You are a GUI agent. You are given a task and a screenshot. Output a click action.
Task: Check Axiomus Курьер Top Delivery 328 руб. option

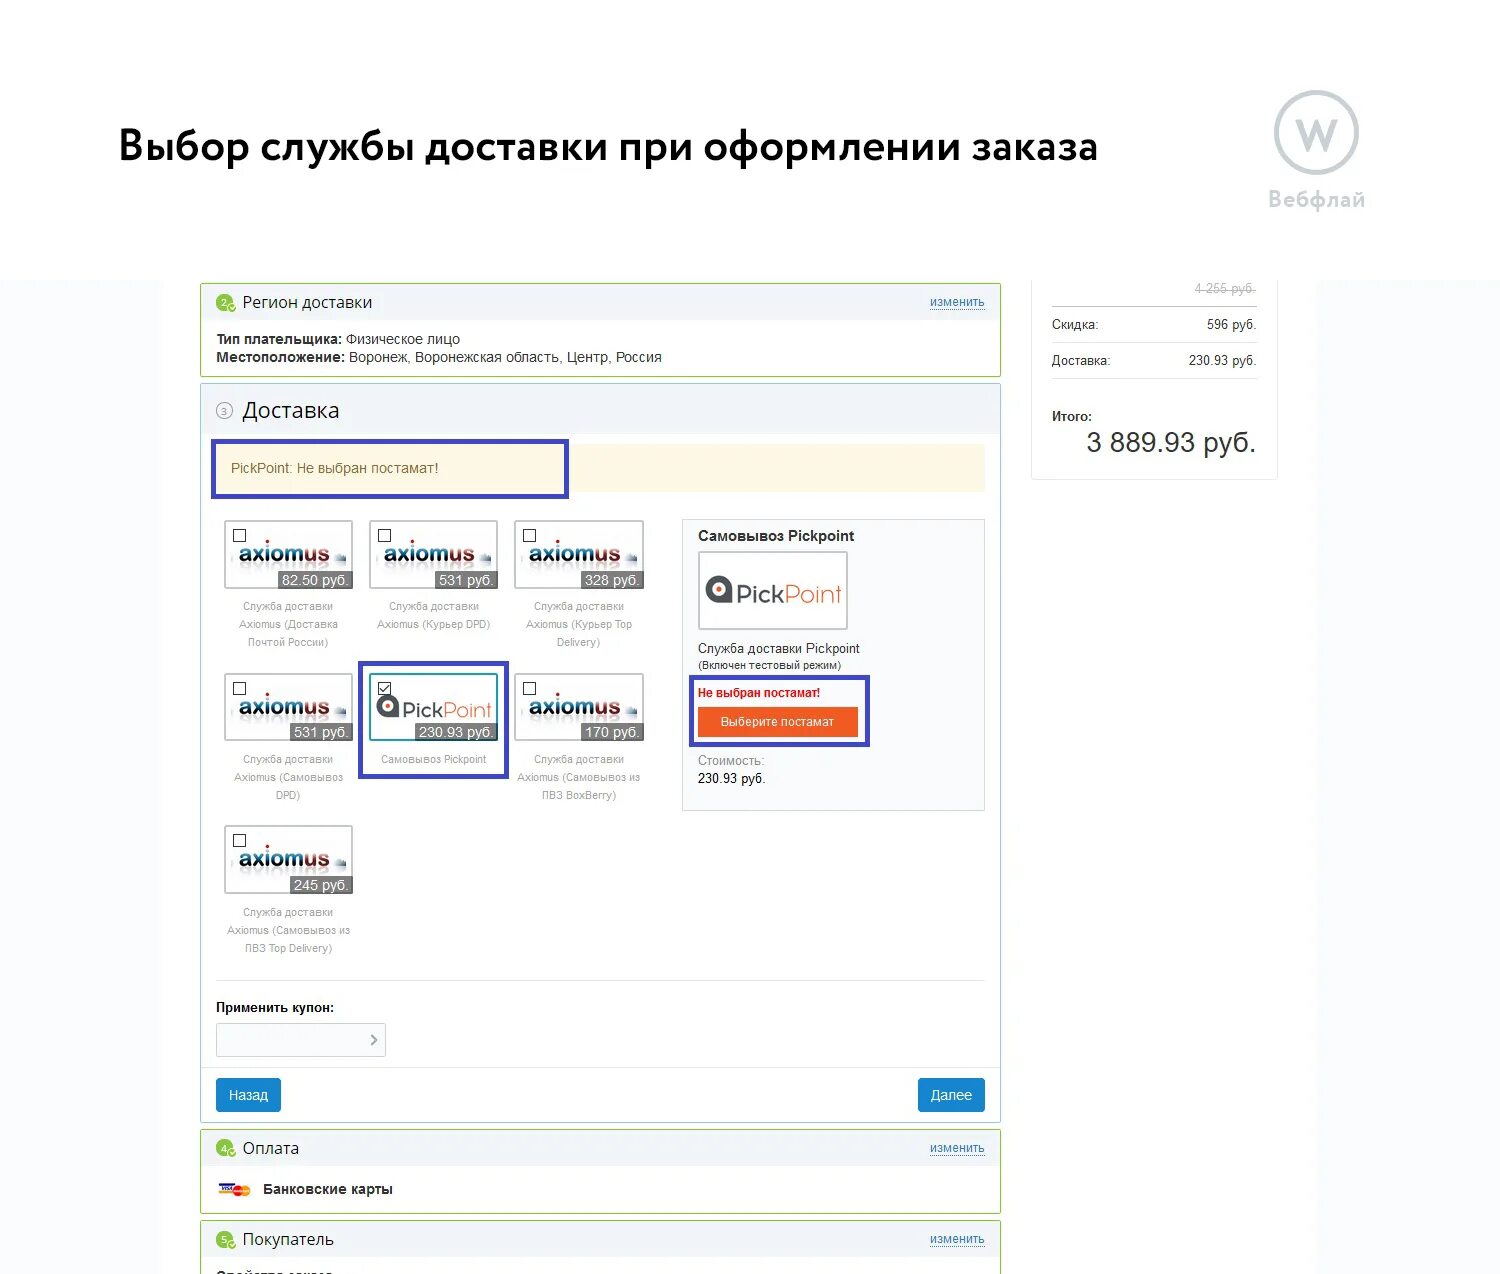tap(530, 536)
